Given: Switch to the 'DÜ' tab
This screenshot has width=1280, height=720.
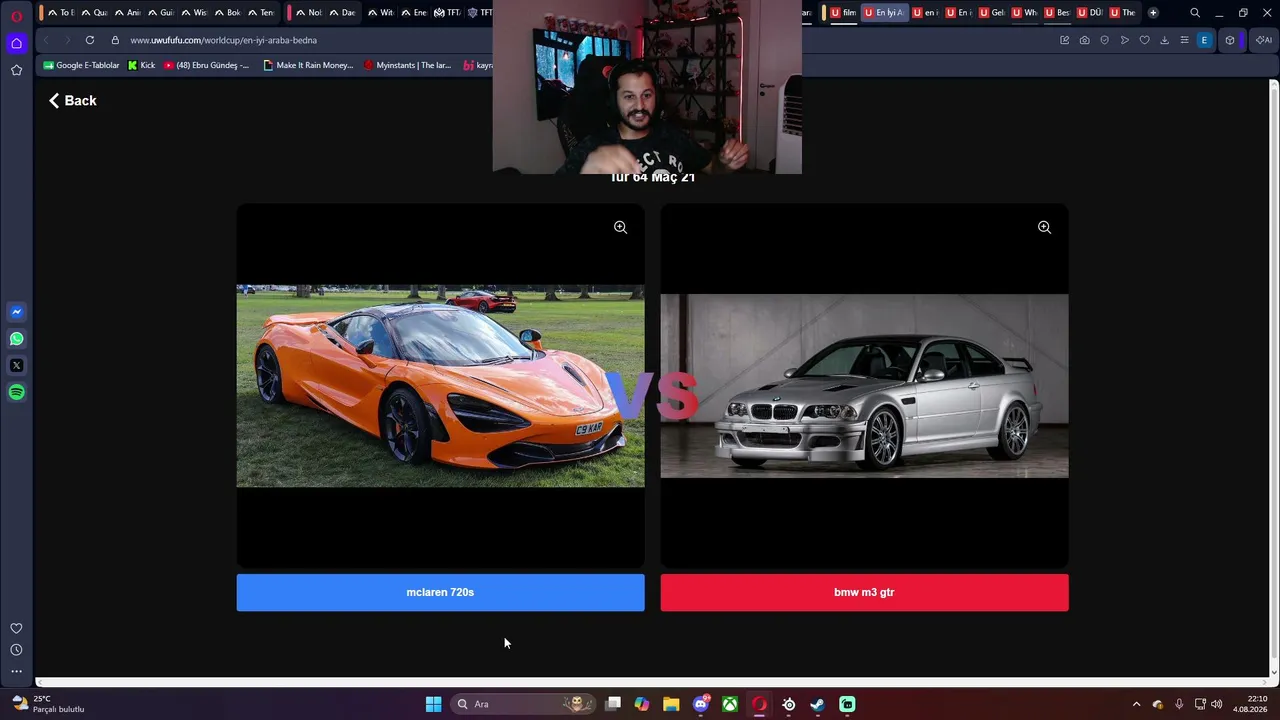Looking at the screenshot, I should [1089, 13].
